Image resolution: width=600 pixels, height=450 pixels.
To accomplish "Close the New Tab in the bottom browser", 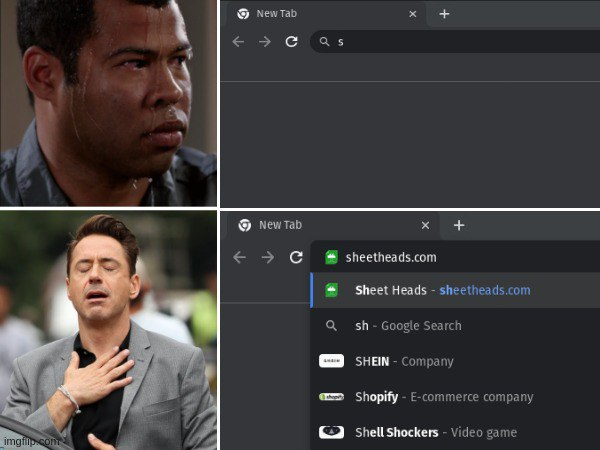I will (425, 225).
